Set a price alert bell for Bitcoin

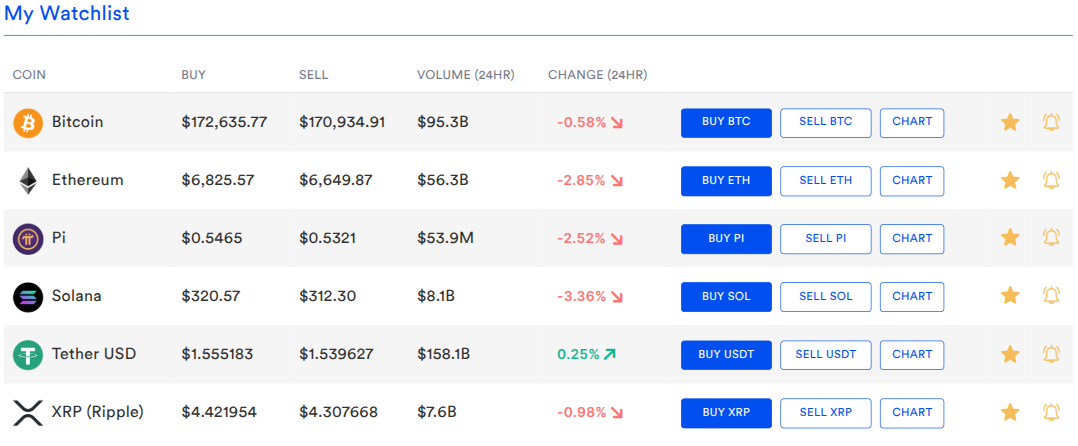tap(1051, 122)
